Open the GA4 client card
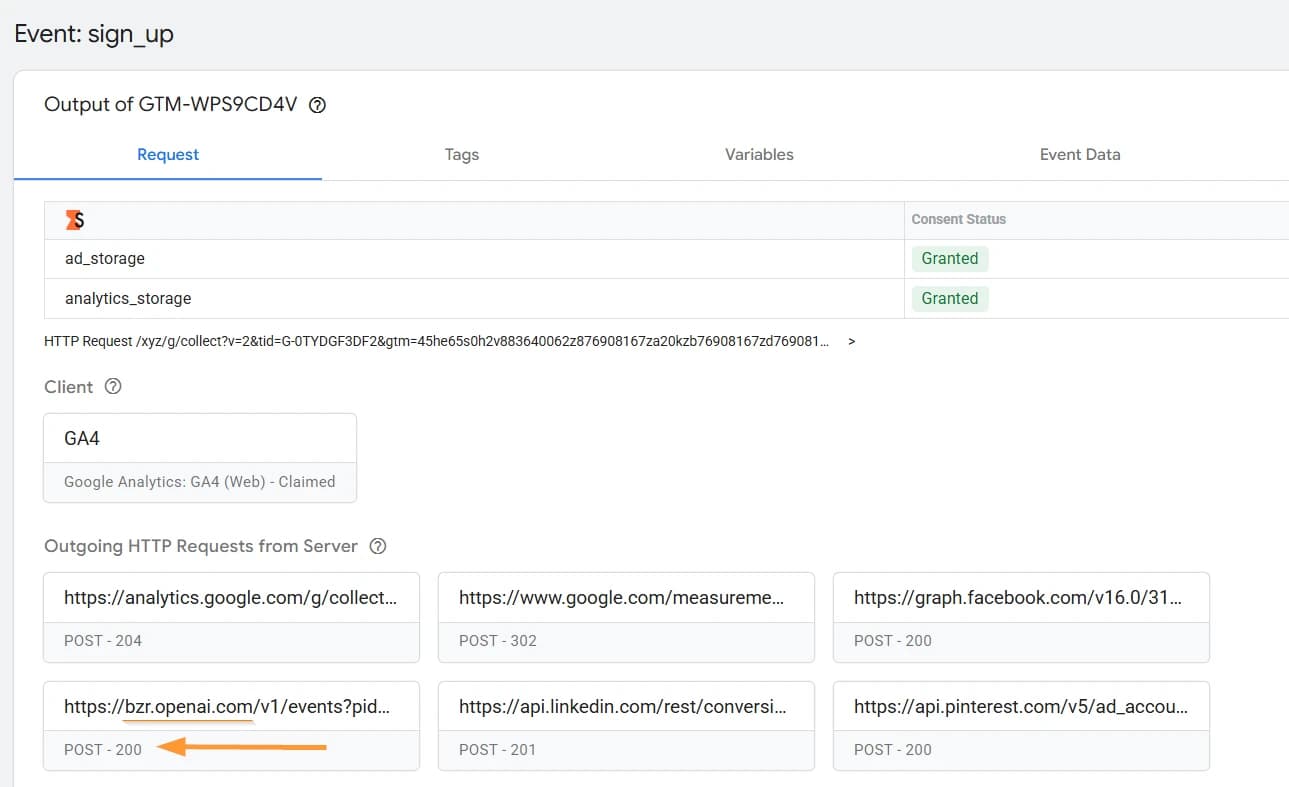 coord(200,458)
